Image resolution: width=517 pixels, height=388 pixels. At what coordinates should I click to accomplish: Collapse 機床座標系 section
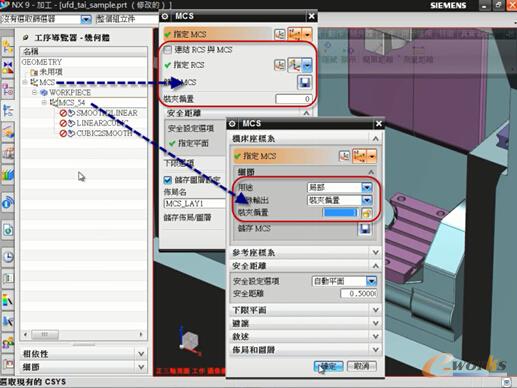coord(375,139)
